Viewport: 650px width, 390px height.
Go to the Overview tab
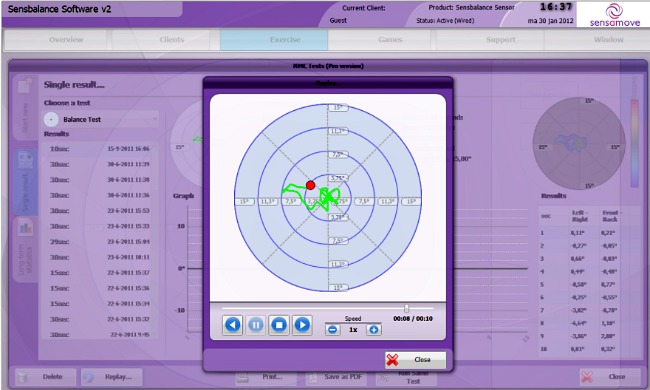pos(66,40)
